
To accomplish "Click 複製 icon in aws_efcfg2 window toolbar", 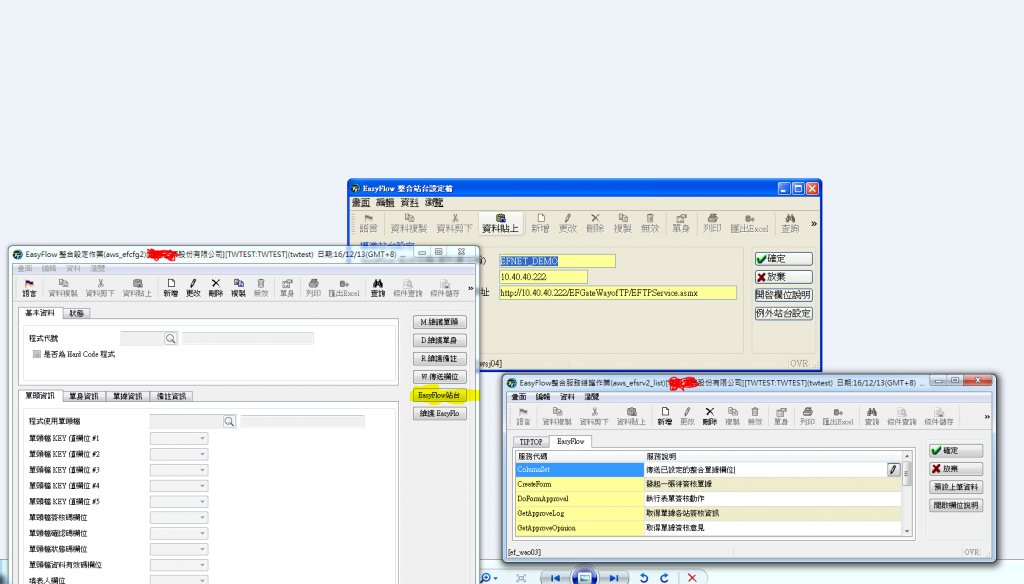I will click(x=238, y=287).
